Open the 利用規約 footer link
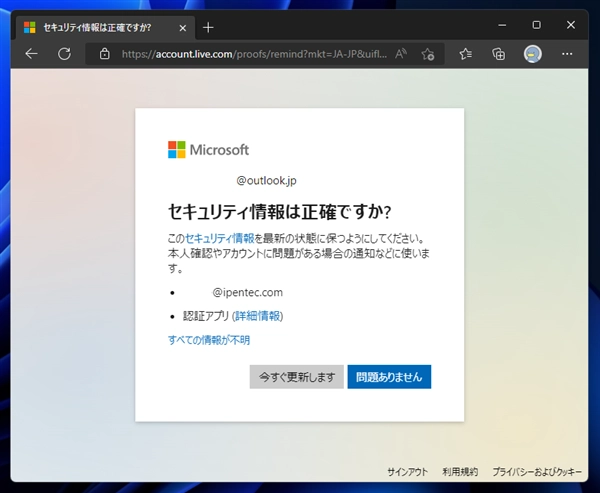 tap(460, 472)
